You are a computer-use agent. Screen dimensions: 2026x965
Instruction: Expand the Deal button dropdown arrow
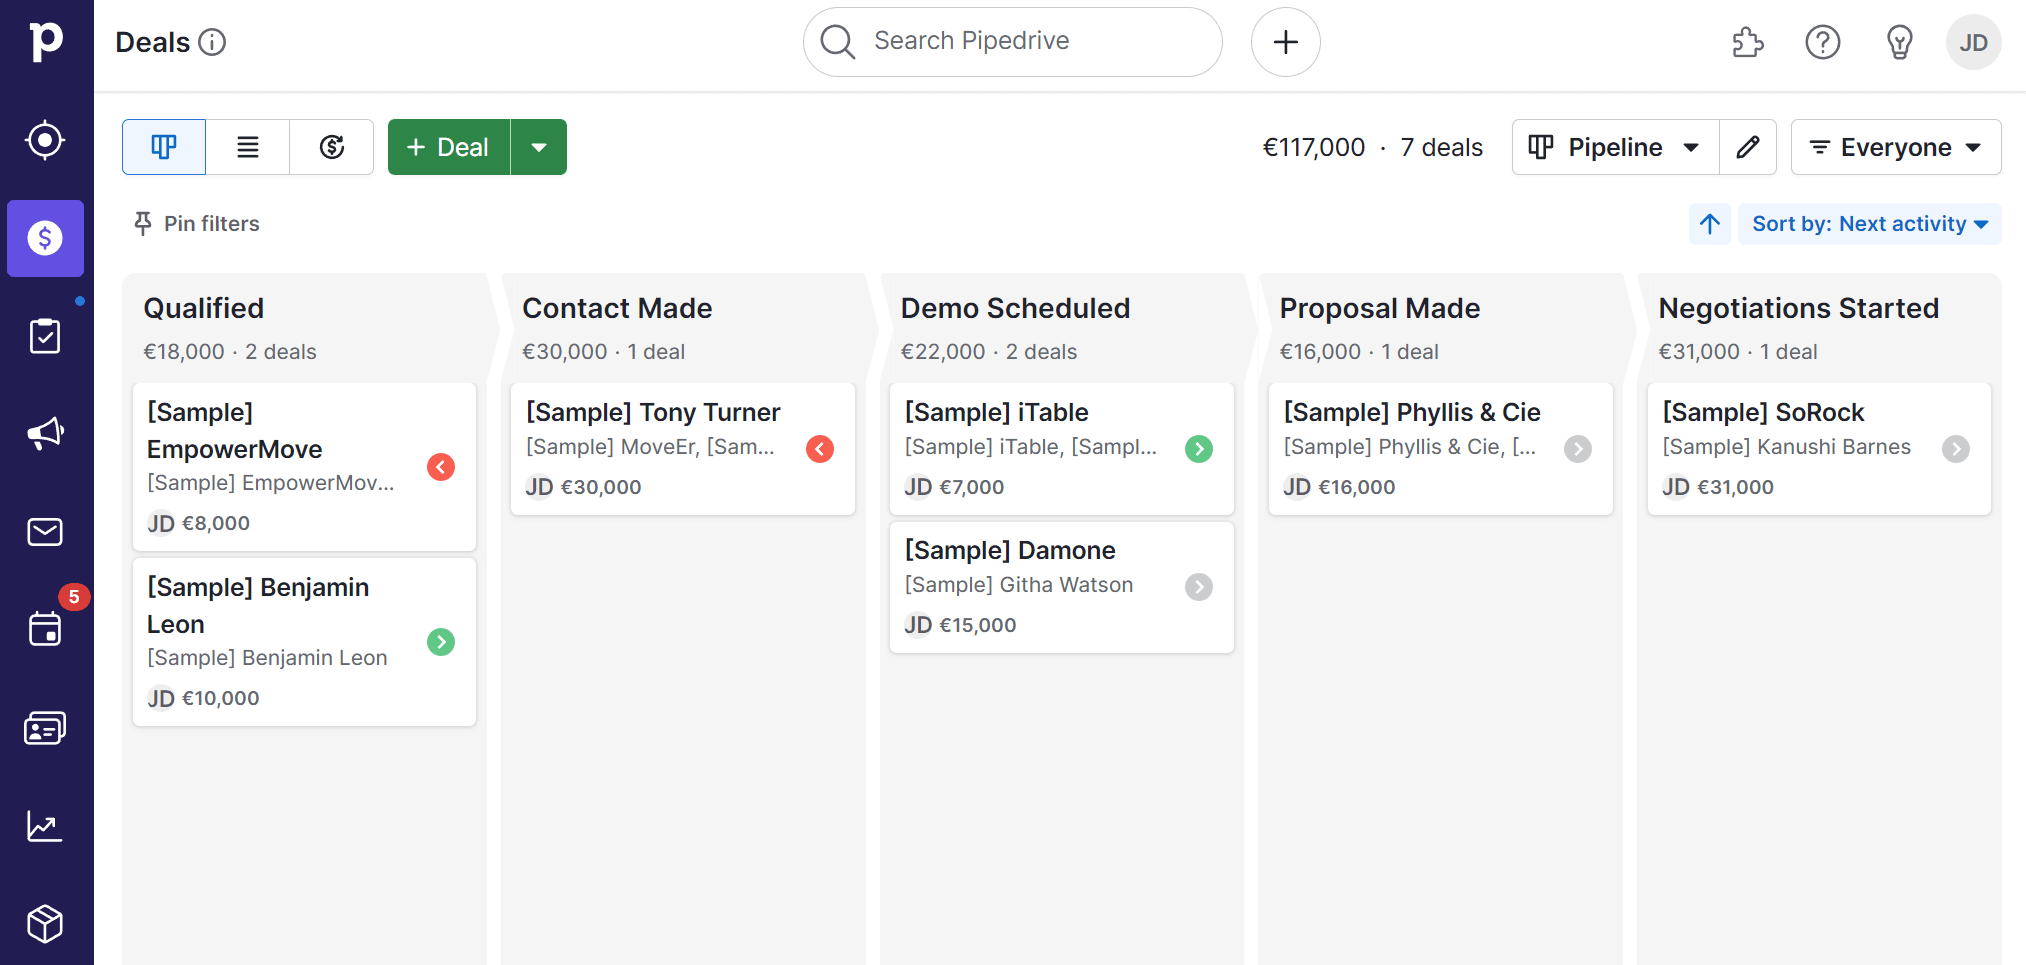pyautogui.click(x=539, y=147)
